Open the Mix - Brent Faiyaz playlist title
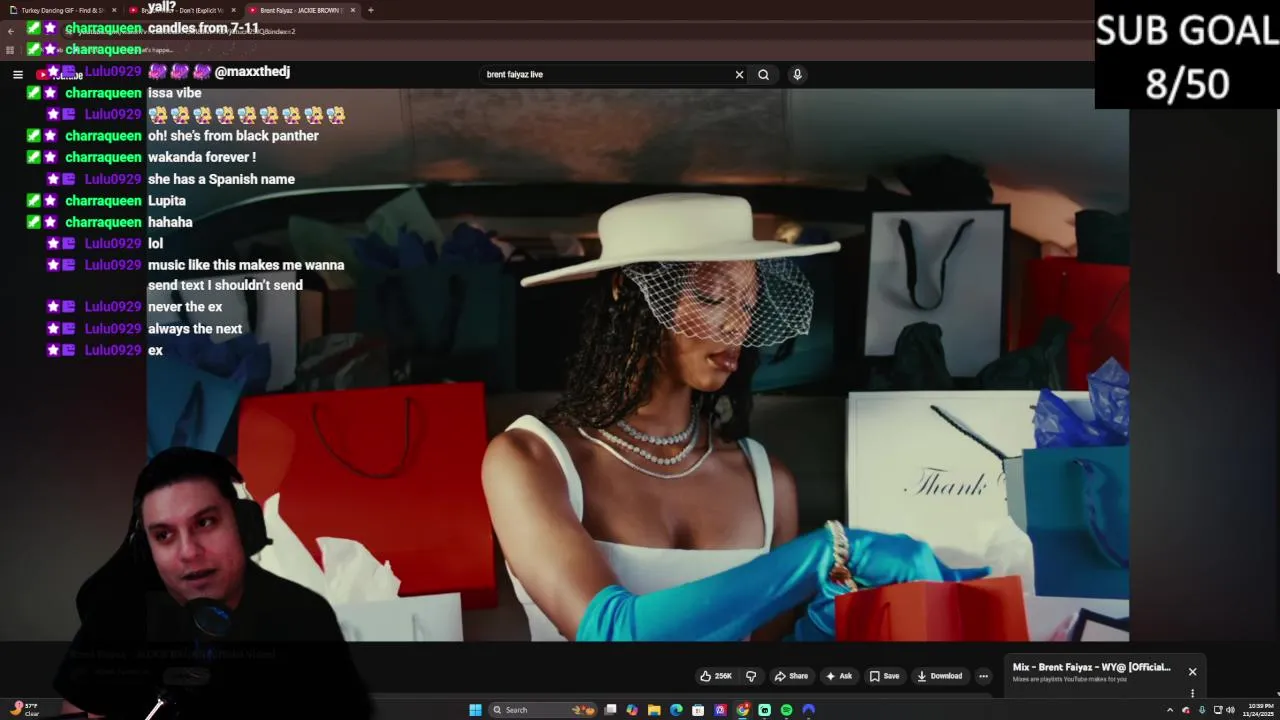1280x720 pixels. [1091, 667]
